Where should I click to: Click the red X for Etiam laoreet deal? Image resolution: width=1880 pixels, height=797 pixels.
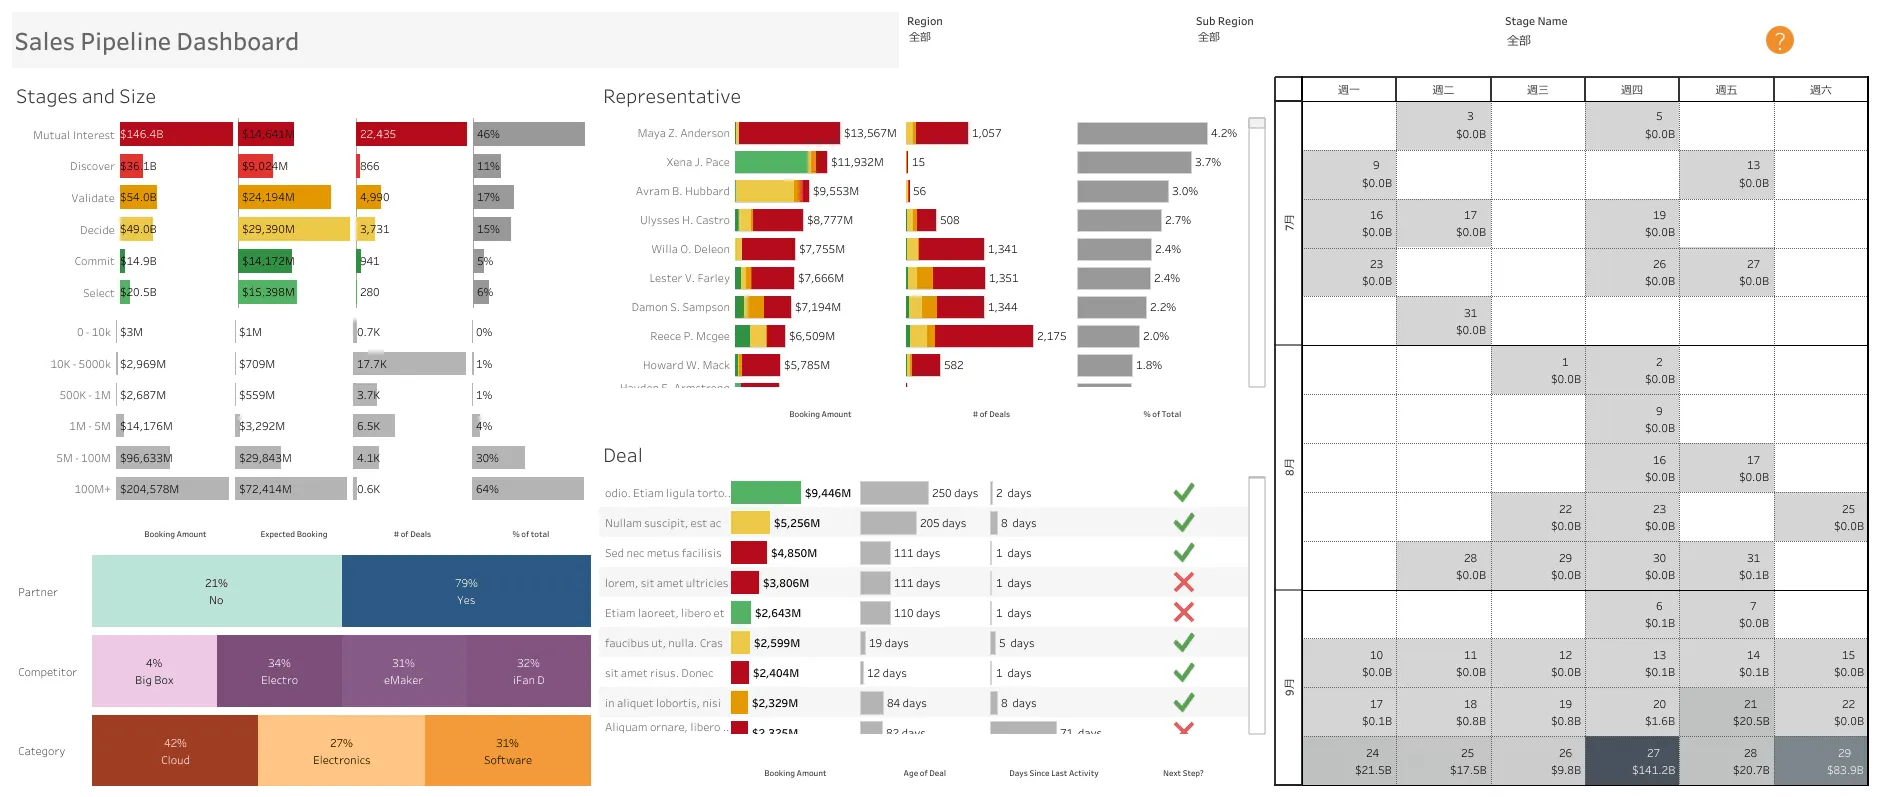1184,612
